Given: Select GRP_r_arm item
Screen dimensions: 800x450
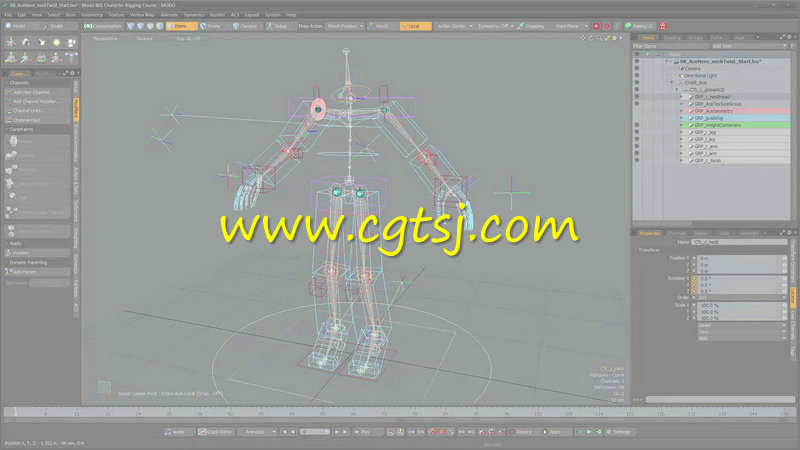Looking at the screenshot, I should click(x=706, y=146).
